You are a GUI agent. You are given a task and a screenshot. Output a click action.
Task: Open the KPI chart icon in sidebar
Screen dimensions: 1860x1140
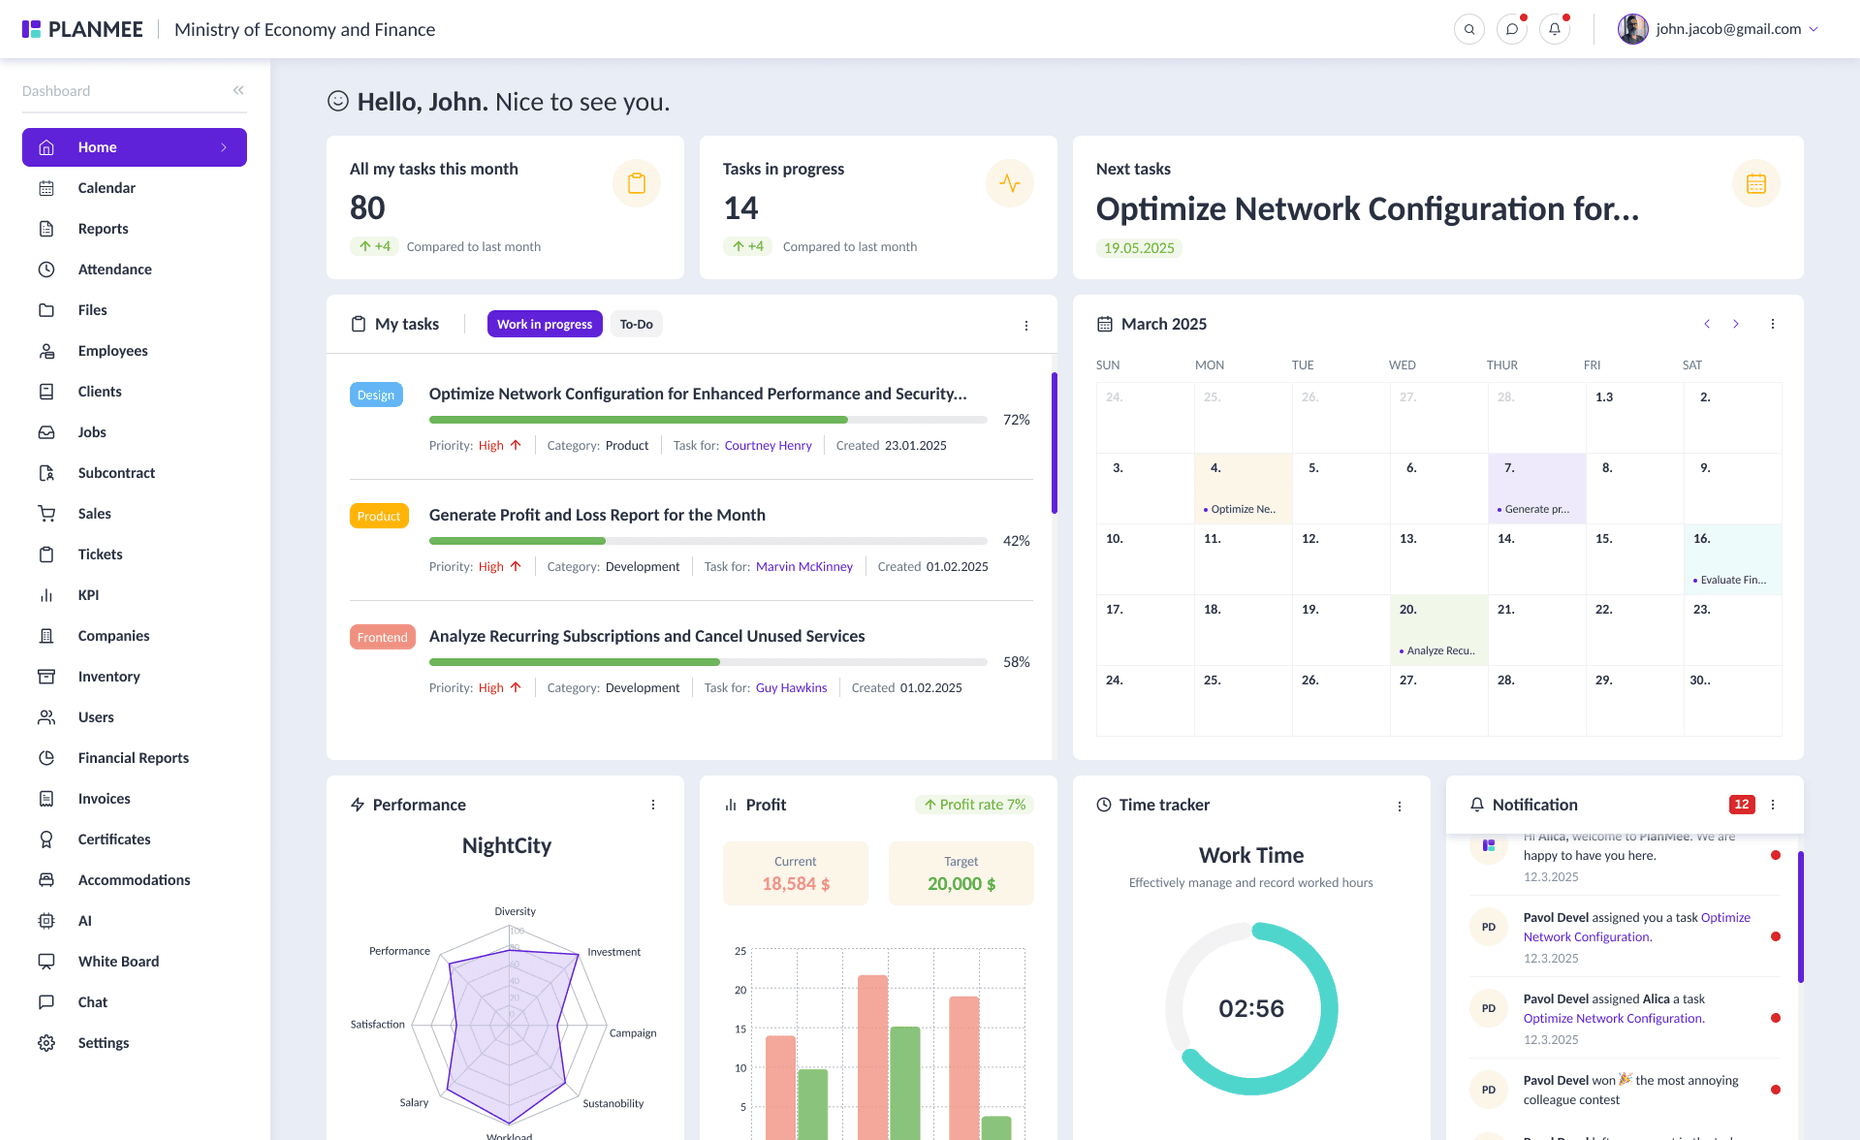tap(46, 595)
